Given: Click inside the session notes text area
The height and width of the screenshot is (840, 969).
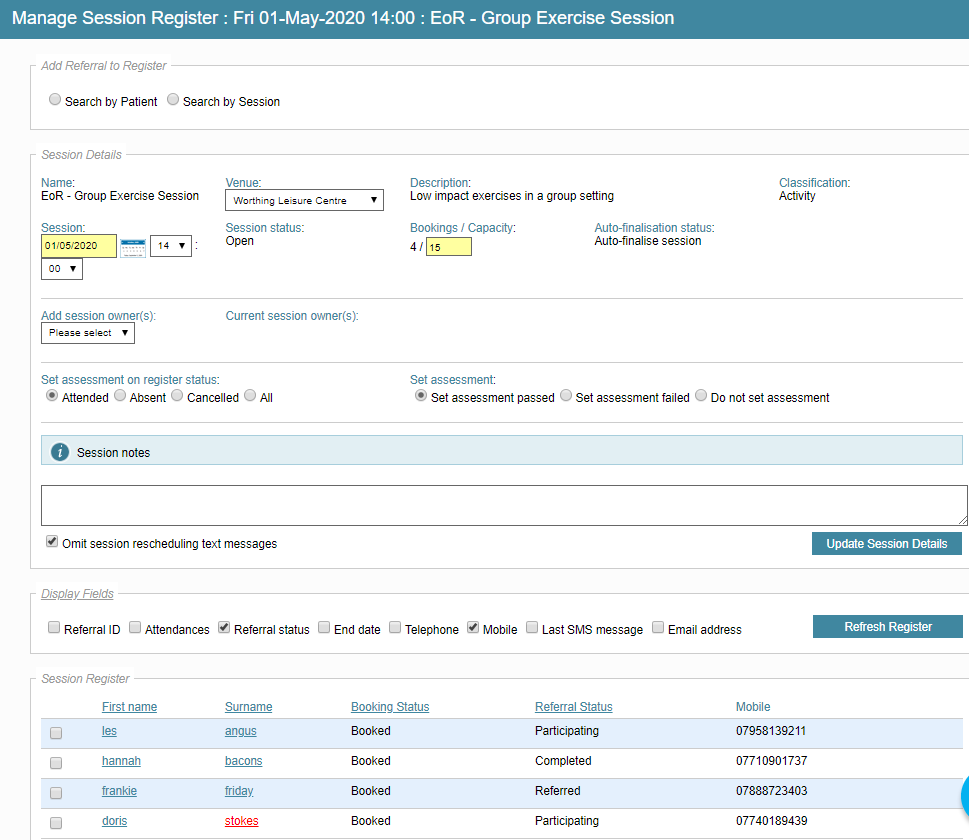Looking at the screenshot, I should pos(504,505).
